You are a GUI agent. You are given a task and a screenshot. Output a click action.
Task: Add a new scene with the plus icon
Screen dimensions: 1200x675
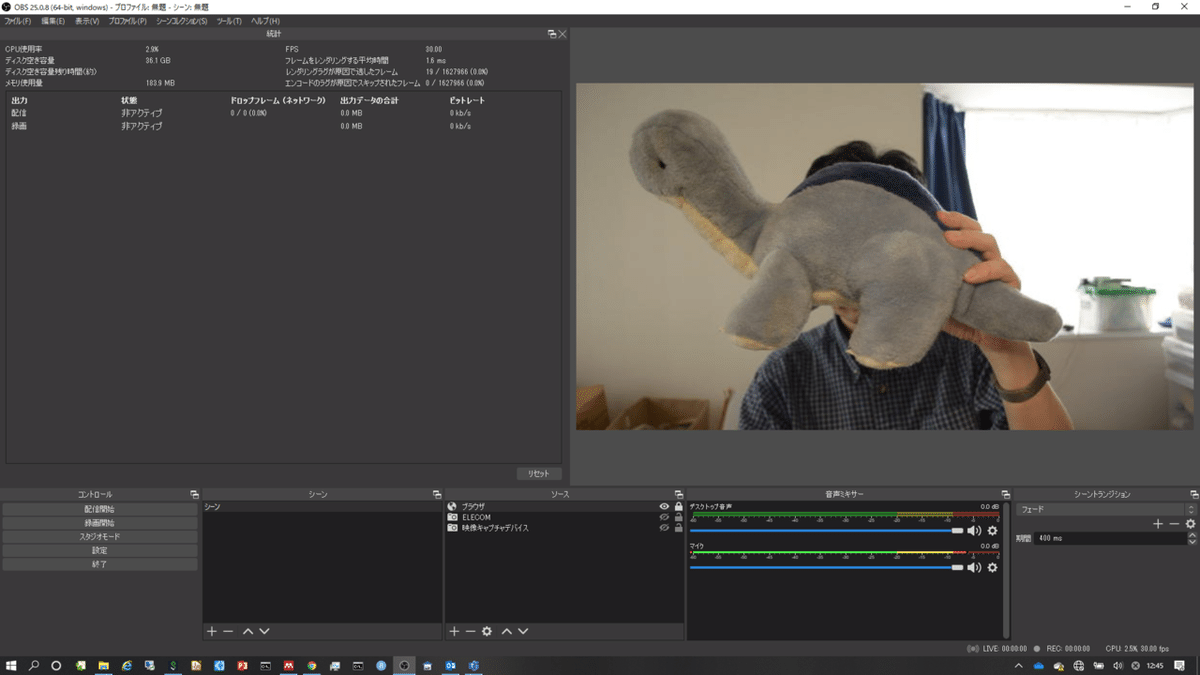pyautogui.click(x=211, y=632)
